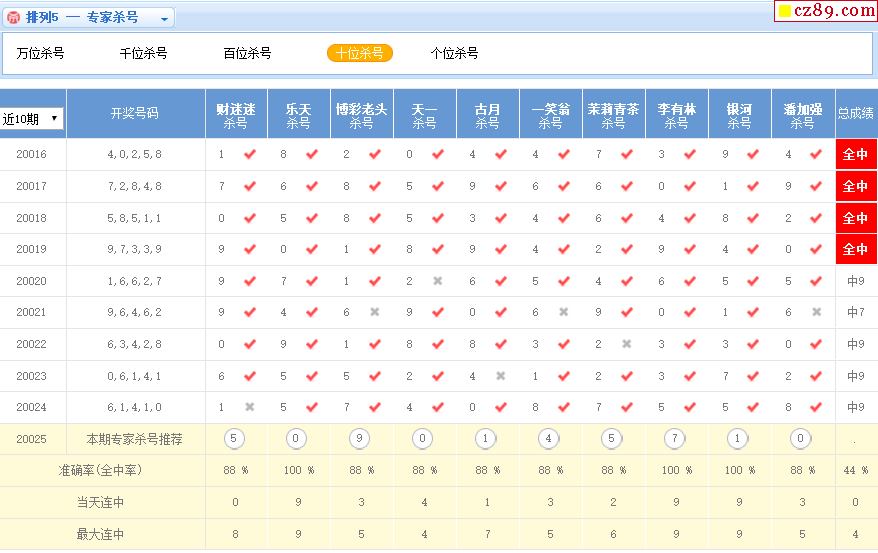Switch to the 万位杀号 tab
This screenshot has height=553, width=878.
(x=40, y=53)
